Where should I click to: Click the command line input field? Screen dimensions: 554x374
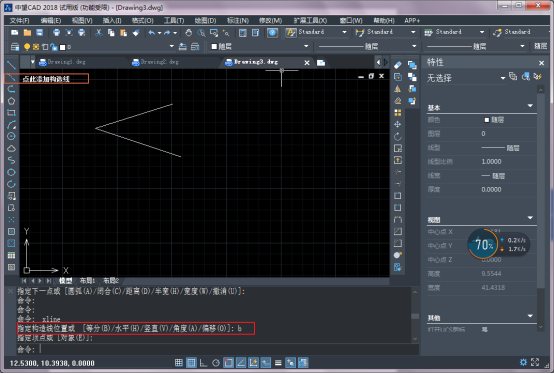[226, 349]
